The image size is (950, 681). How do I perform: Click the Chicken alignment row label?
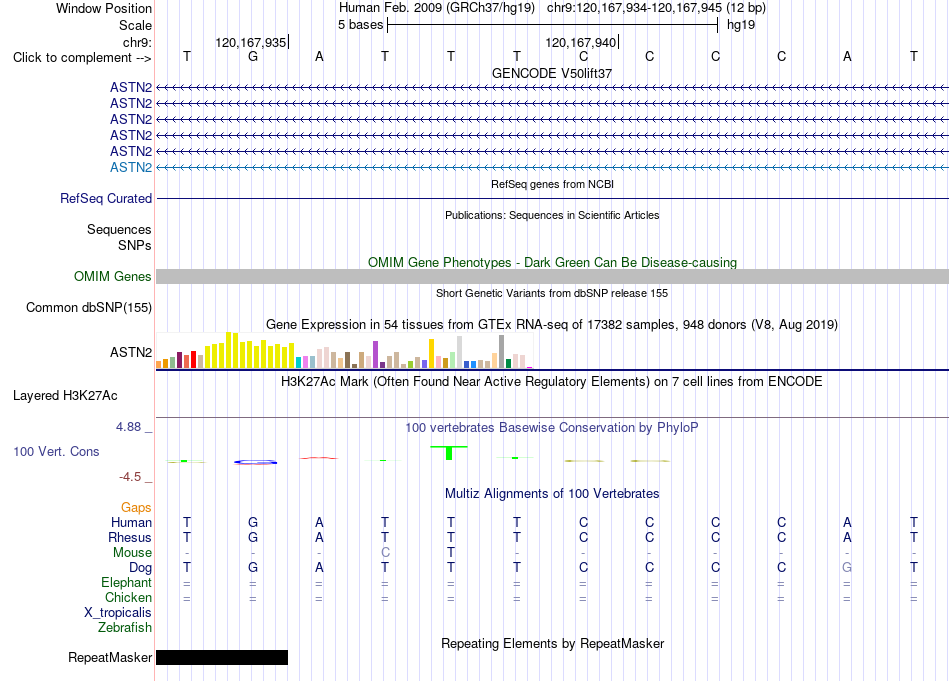(x=128, y=597)
